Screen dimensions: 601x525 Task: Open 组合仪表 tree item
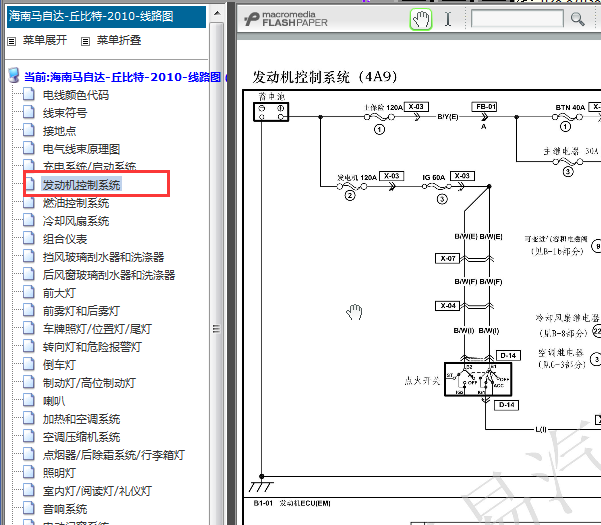click(65, 239)
